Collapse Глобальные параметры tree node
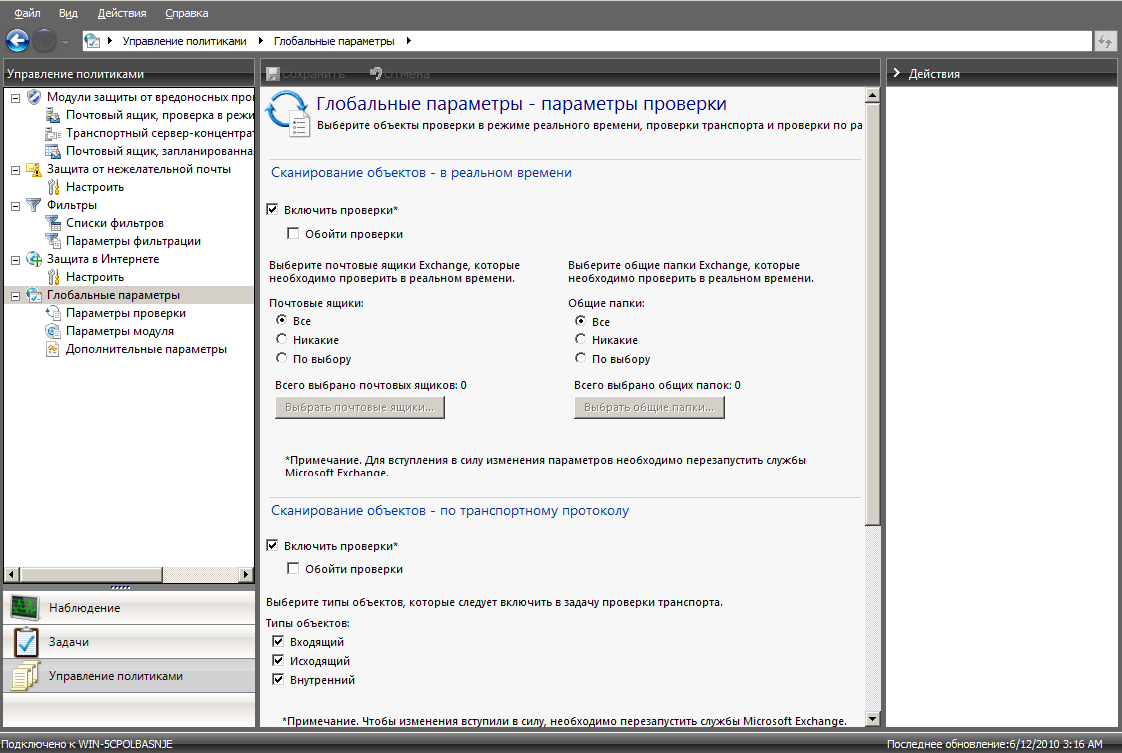 click(x=15, y=296)
